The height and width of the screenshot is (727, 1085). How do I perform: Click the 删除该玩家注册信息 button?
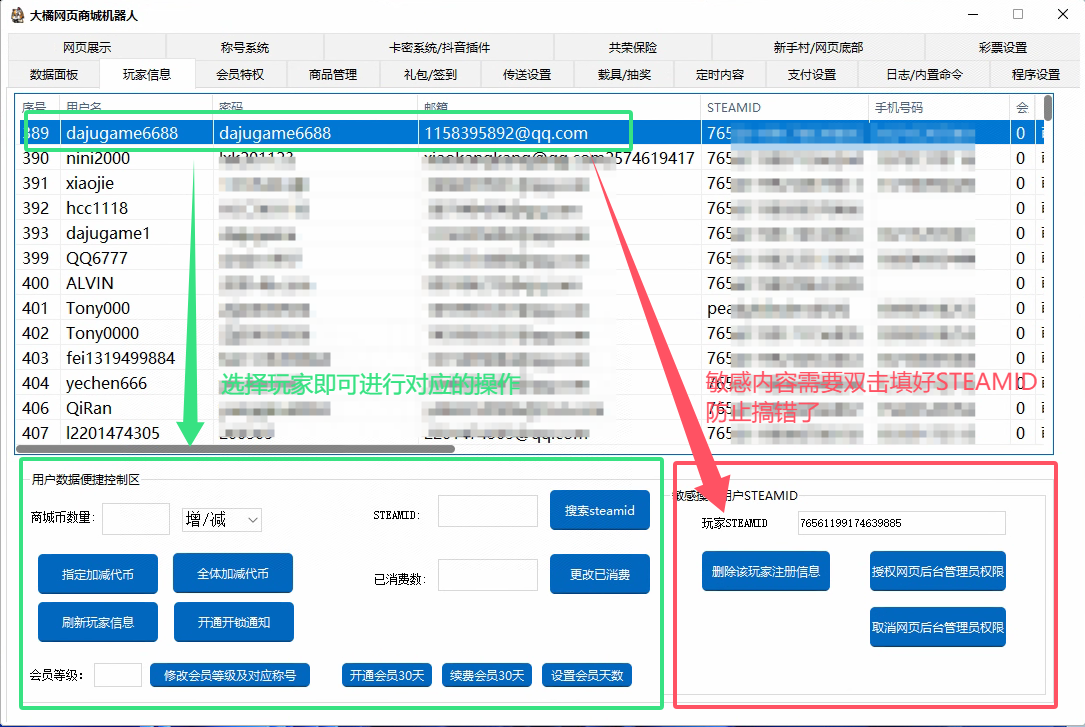(766, 571)
